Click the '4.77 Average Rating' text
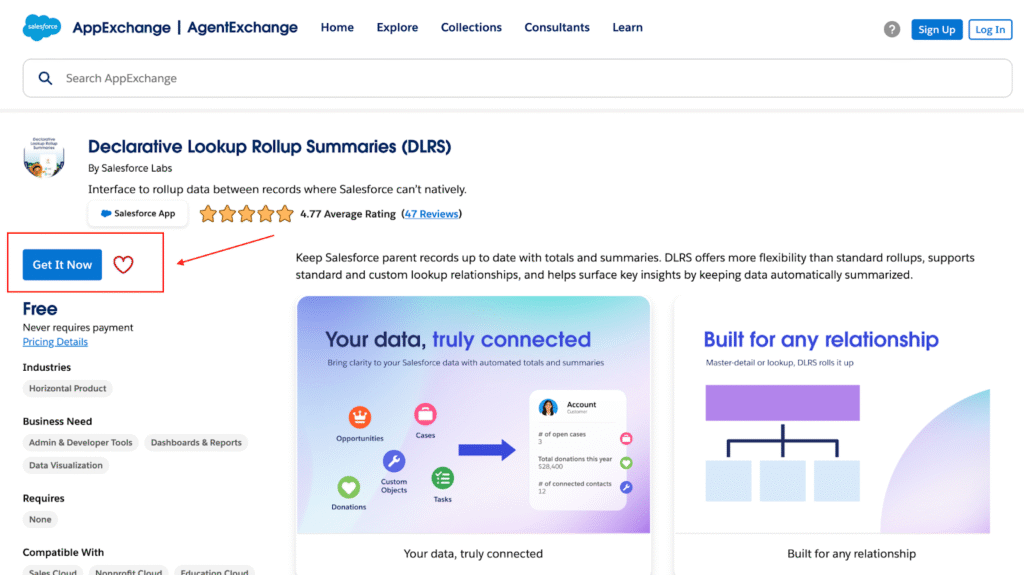 (347, 214)
